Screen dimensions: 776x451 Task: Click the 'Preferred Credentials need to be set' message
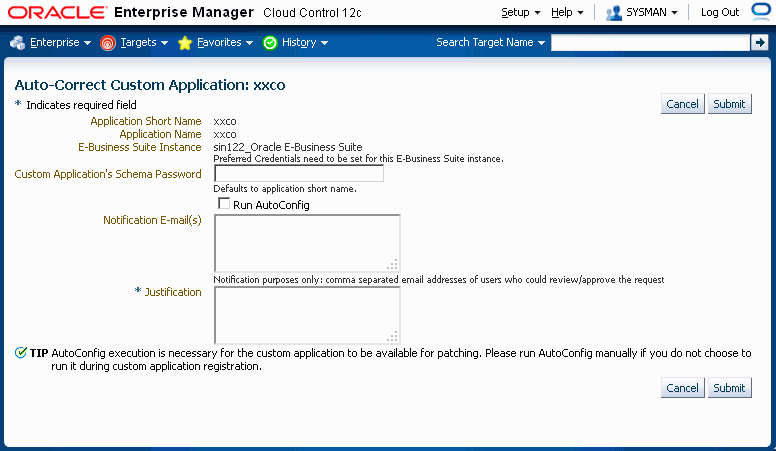tap(358, 159)
